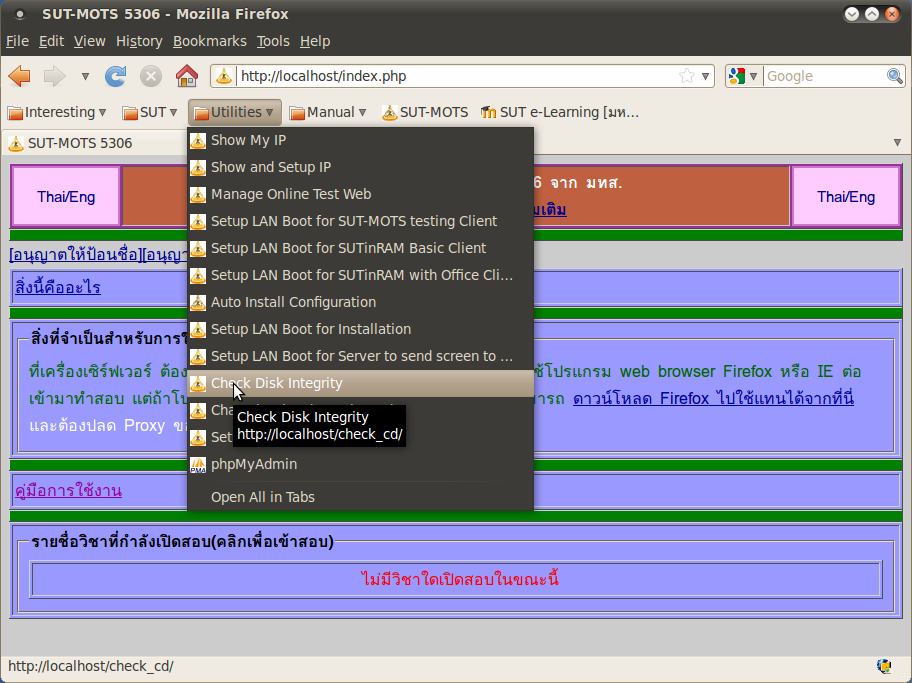Screen dimensions: 912x683
Task: Open the คู่มือการใช้งาน manual link
Action: [69, 490]
